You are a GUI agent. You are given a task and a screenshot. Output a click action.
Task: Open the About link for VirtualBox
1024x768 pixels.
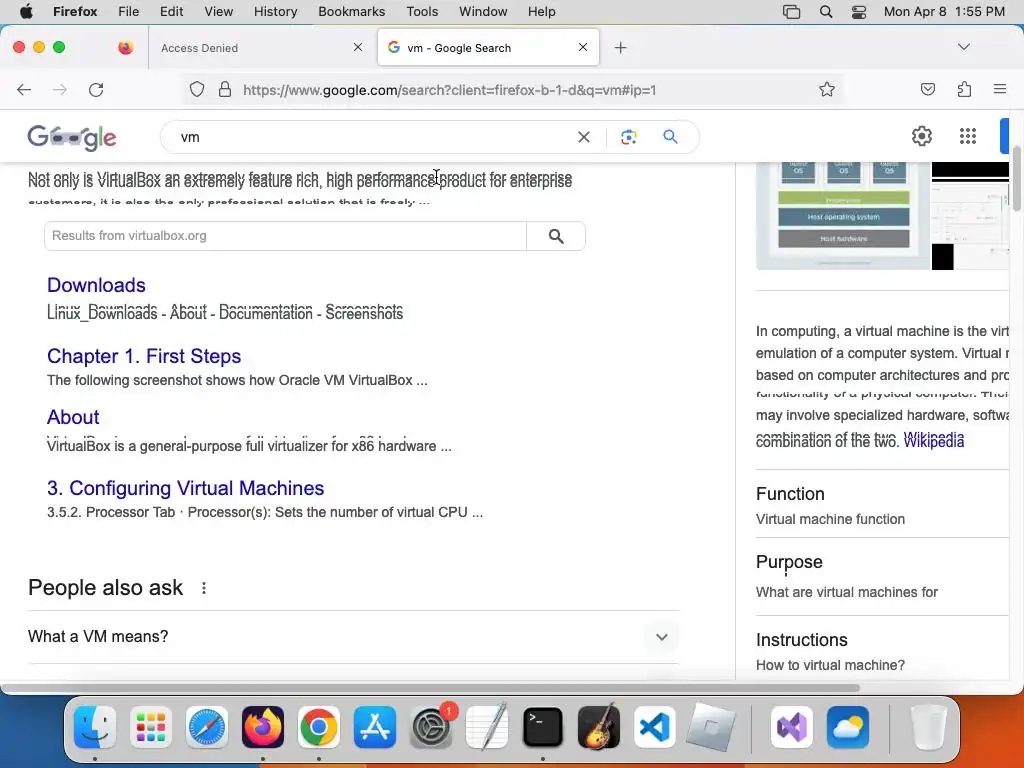[73, 417]
